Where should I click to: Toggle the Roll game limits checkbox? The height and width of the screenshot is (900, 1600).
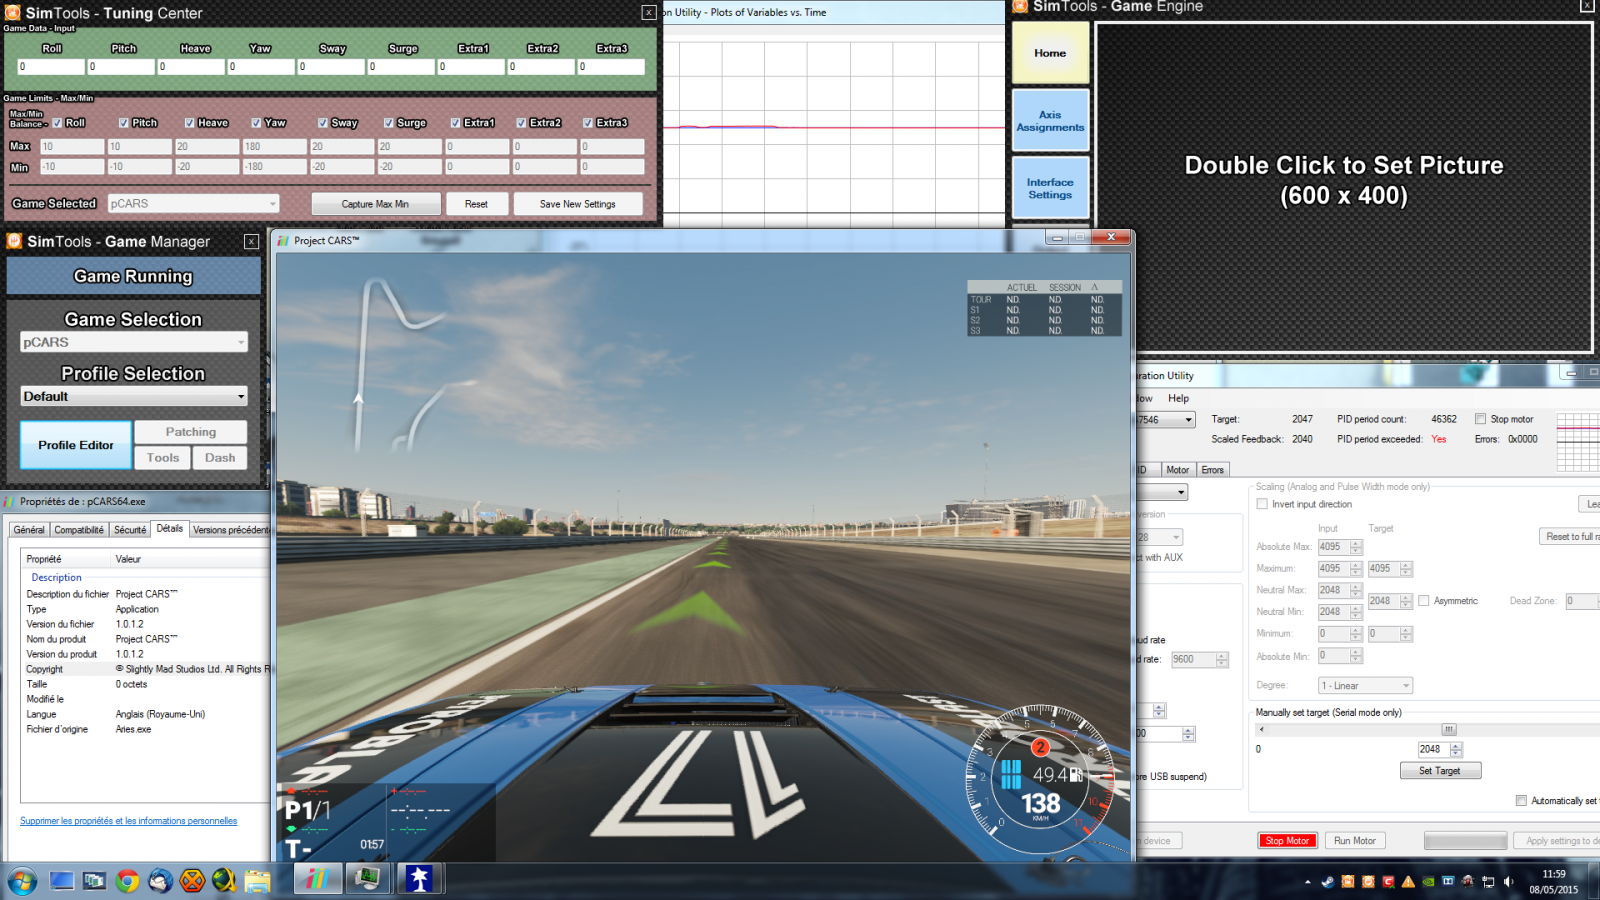tap(58, 123)
